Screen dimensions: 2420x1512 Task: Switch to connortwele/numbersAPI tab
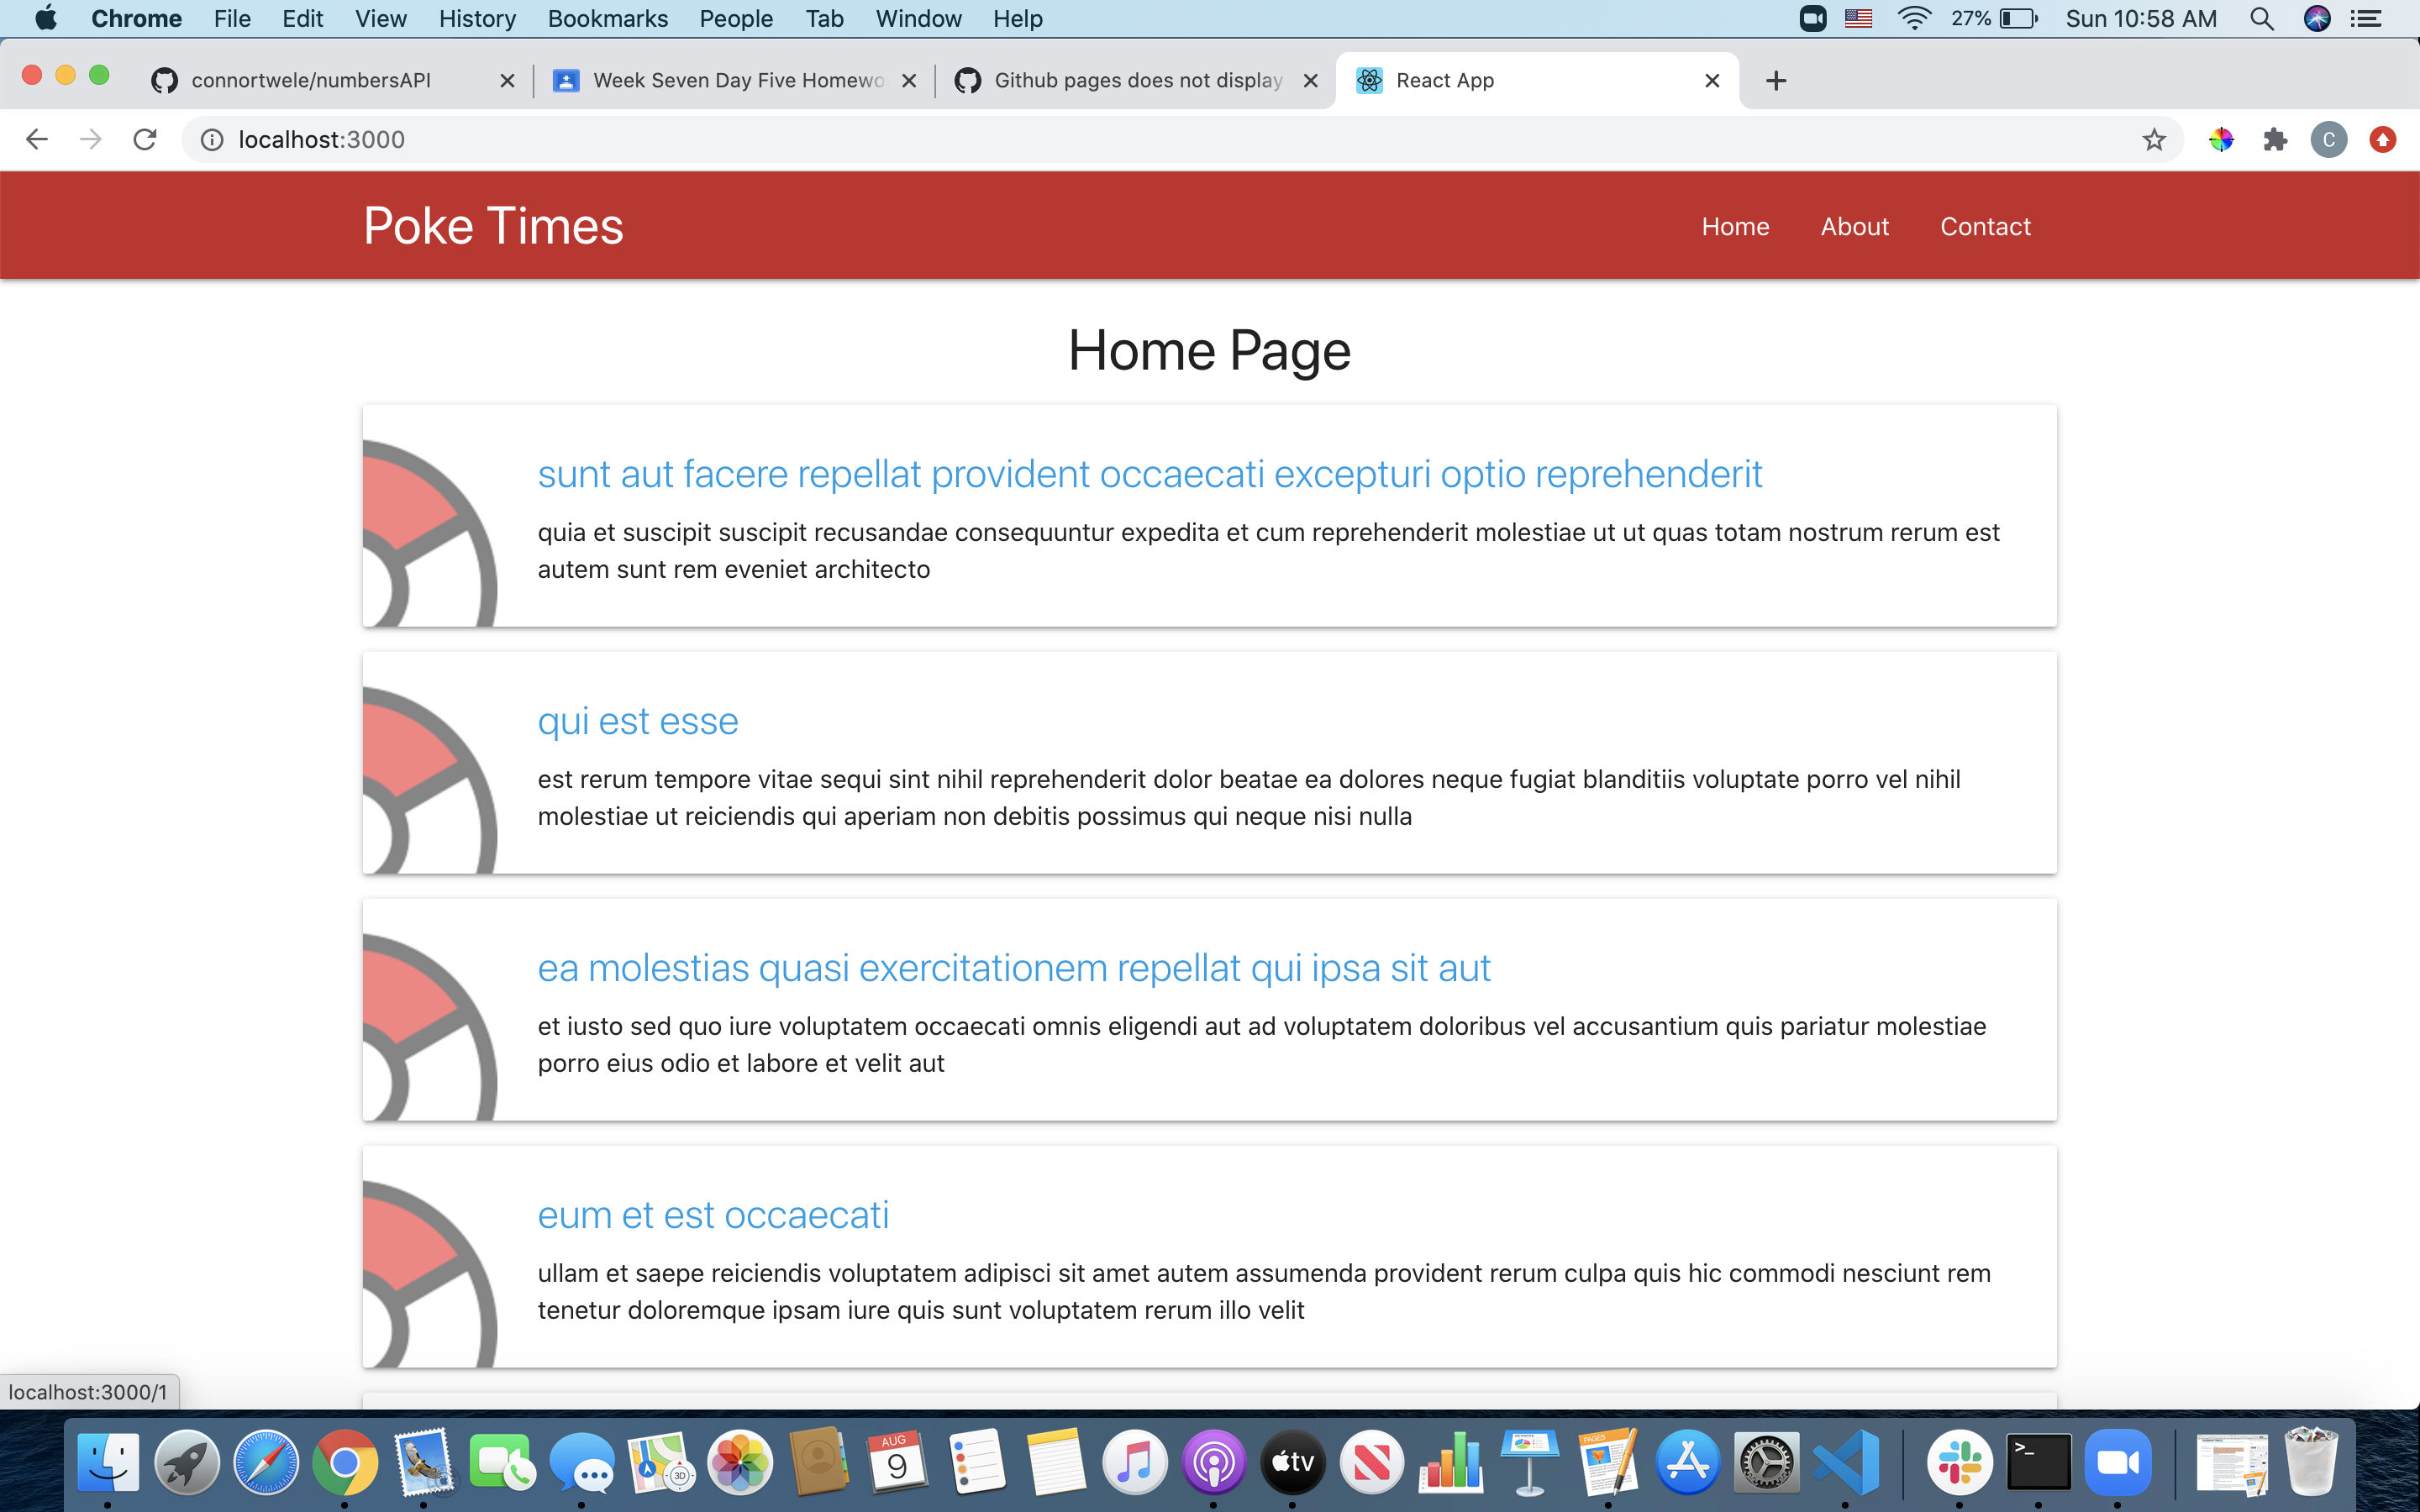point(310,80)
